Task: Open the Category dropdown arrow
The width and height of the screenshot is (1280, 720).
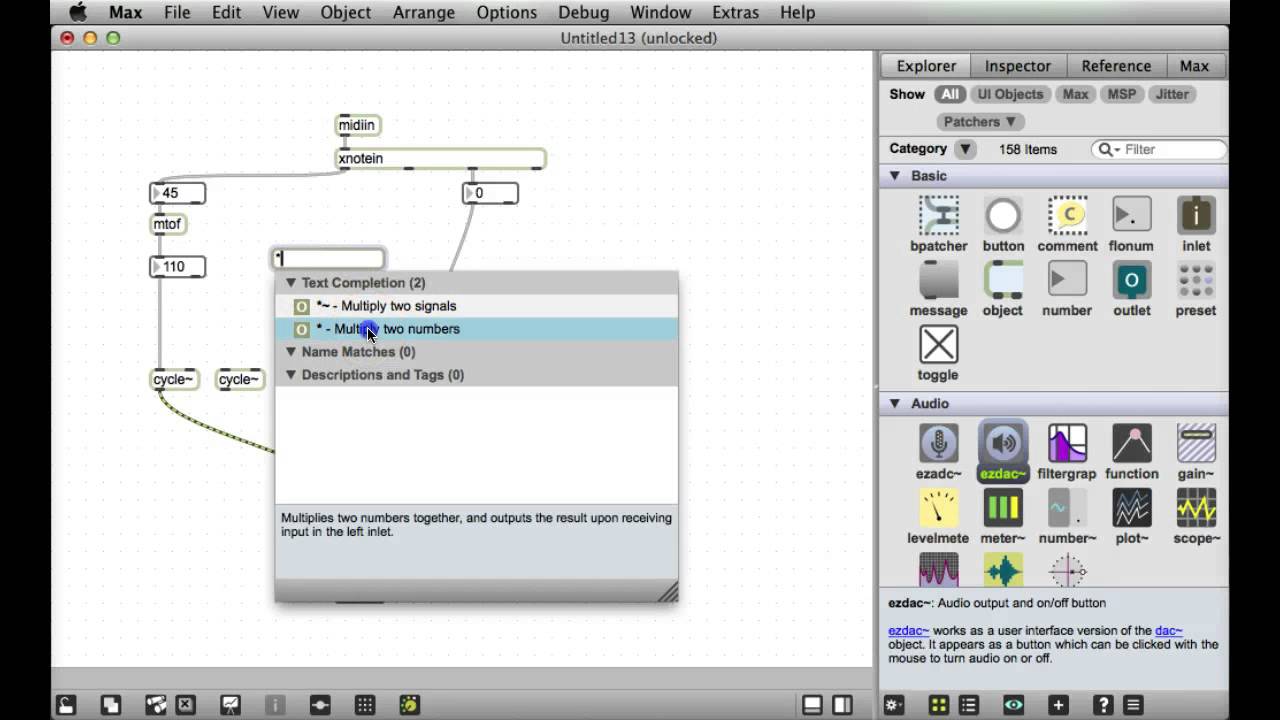Action: point(965,149)
